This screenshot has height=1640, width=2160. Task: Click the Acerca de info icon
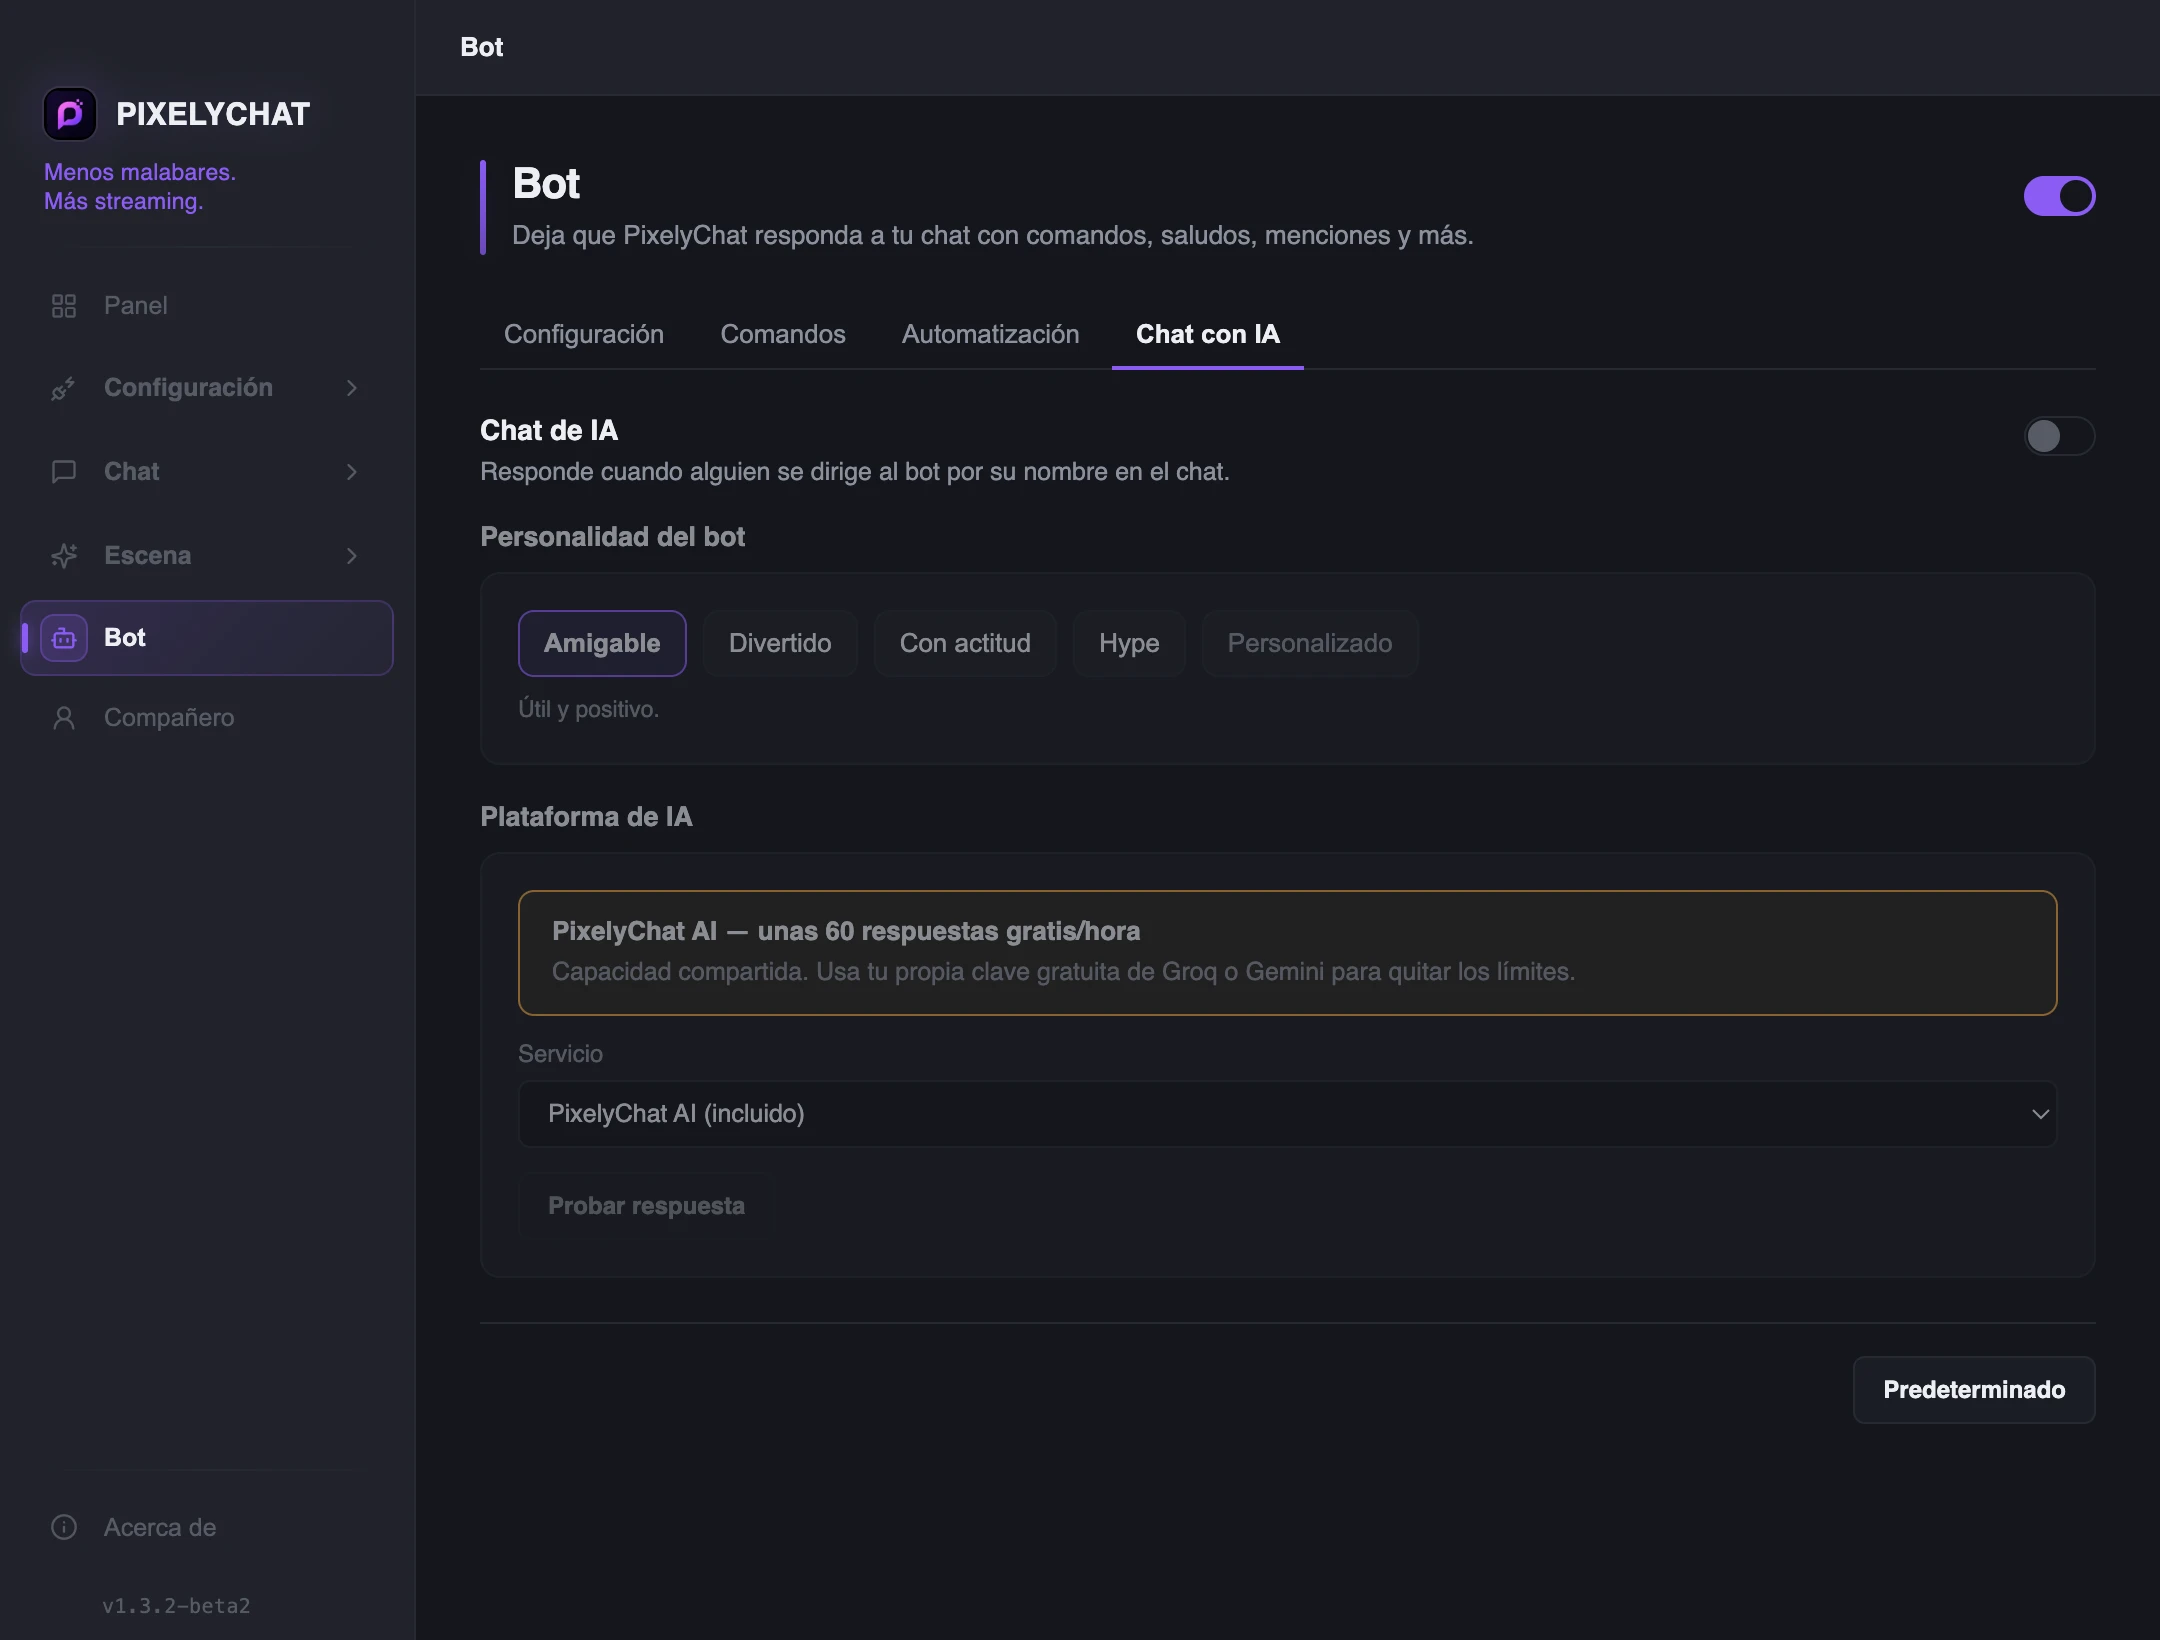pos(64,1528)
